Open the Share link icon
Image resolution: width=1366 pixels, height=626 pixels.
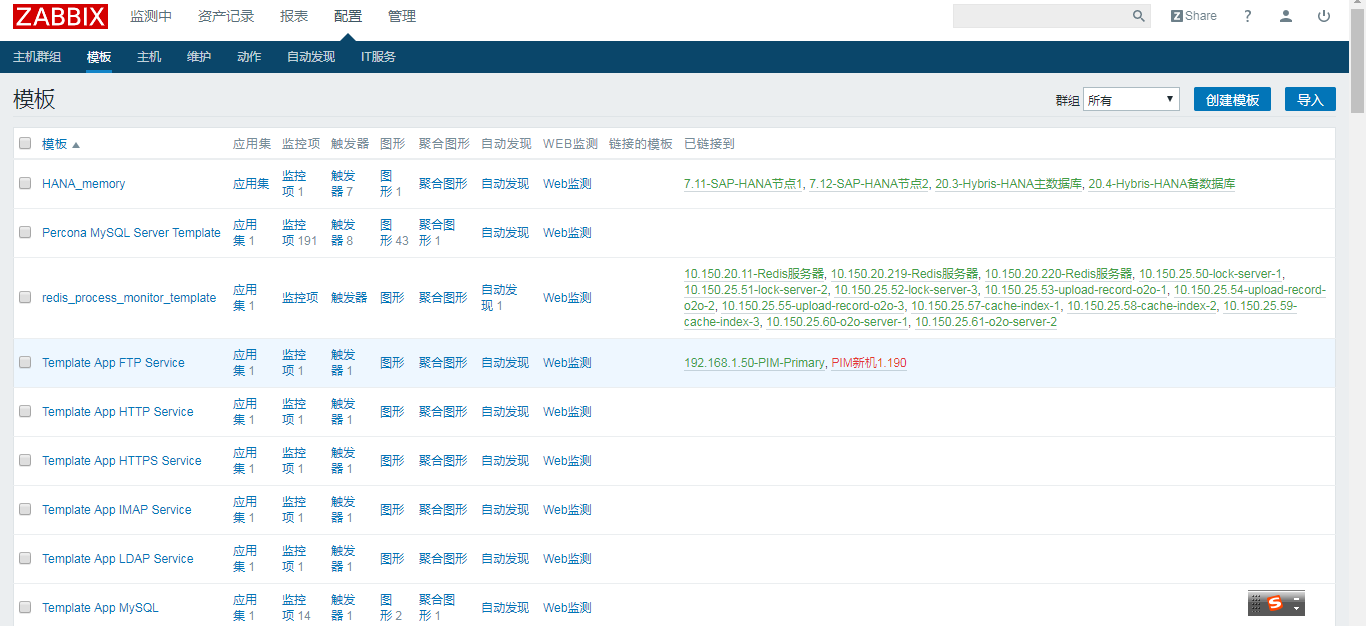click(1194, 16)
